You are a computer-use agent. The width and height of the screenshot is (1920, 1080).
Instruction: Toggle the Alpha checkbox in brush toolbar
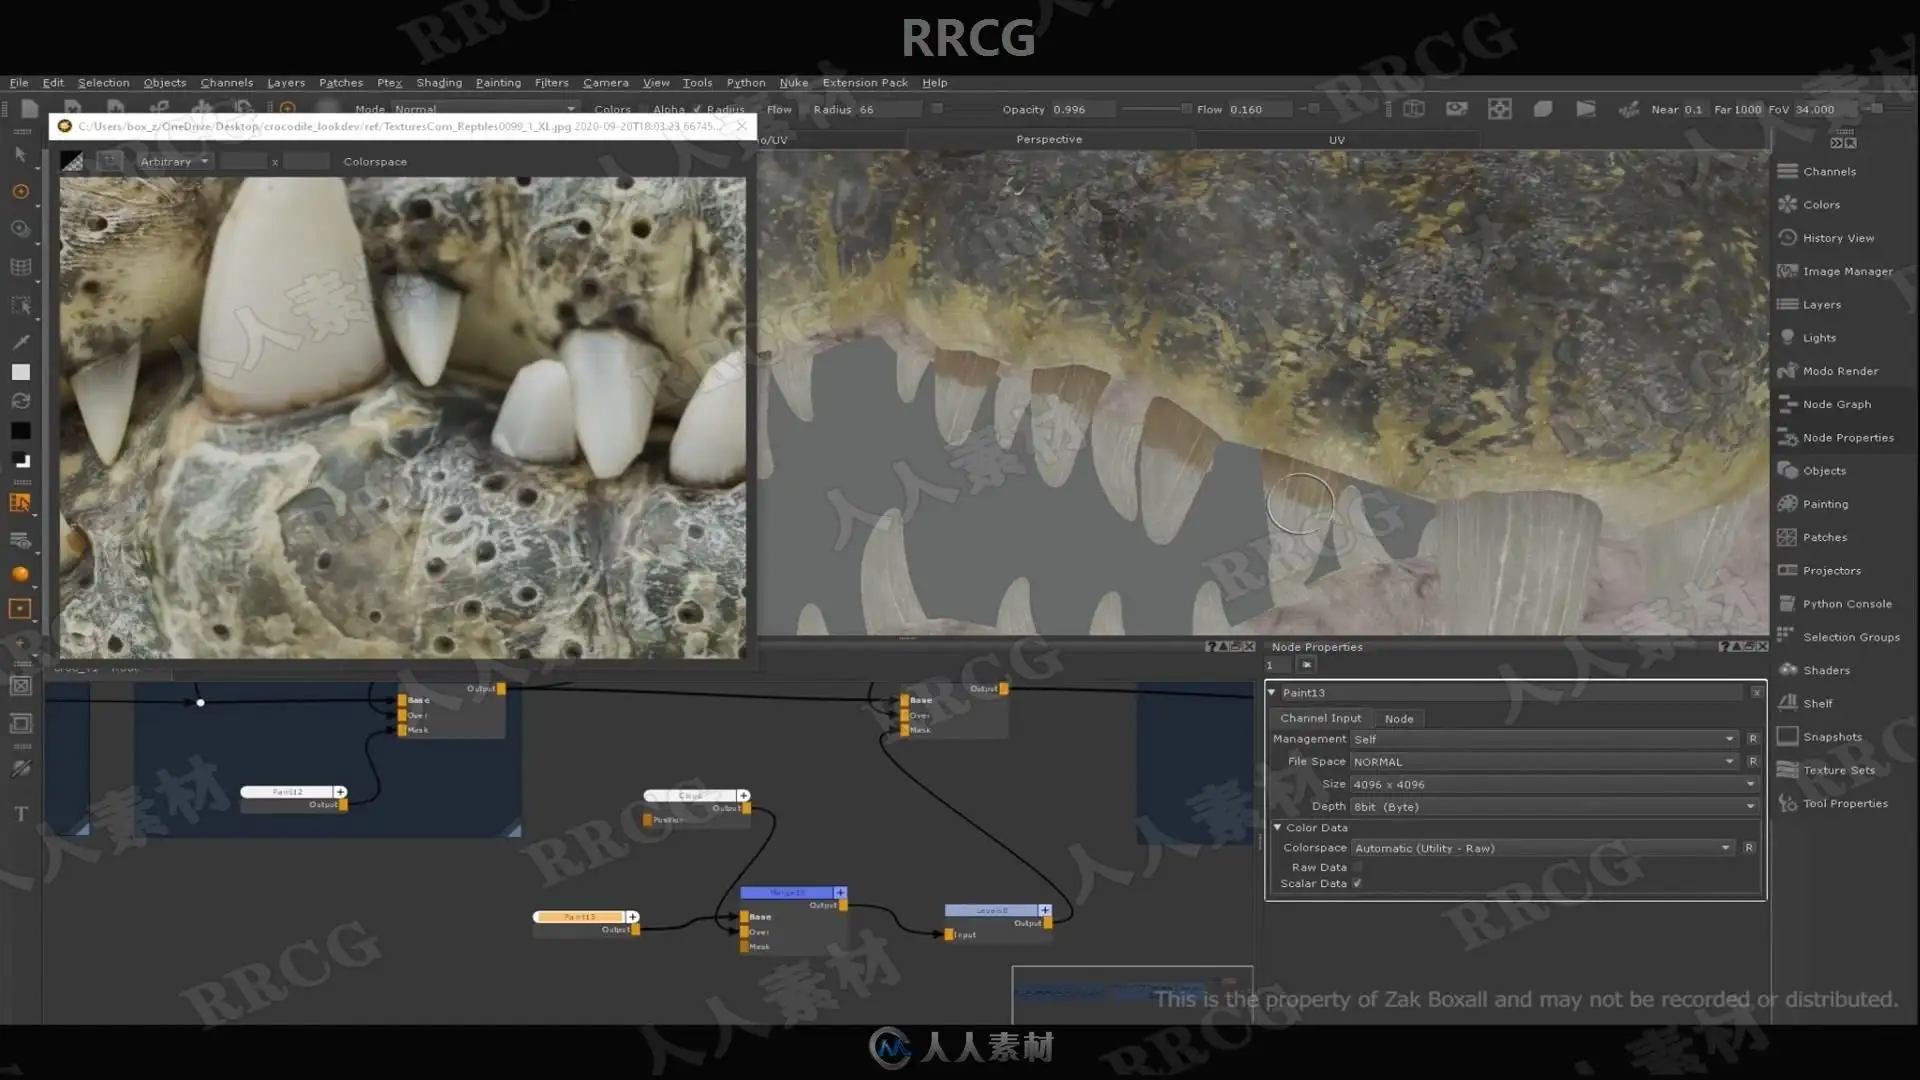697,110
